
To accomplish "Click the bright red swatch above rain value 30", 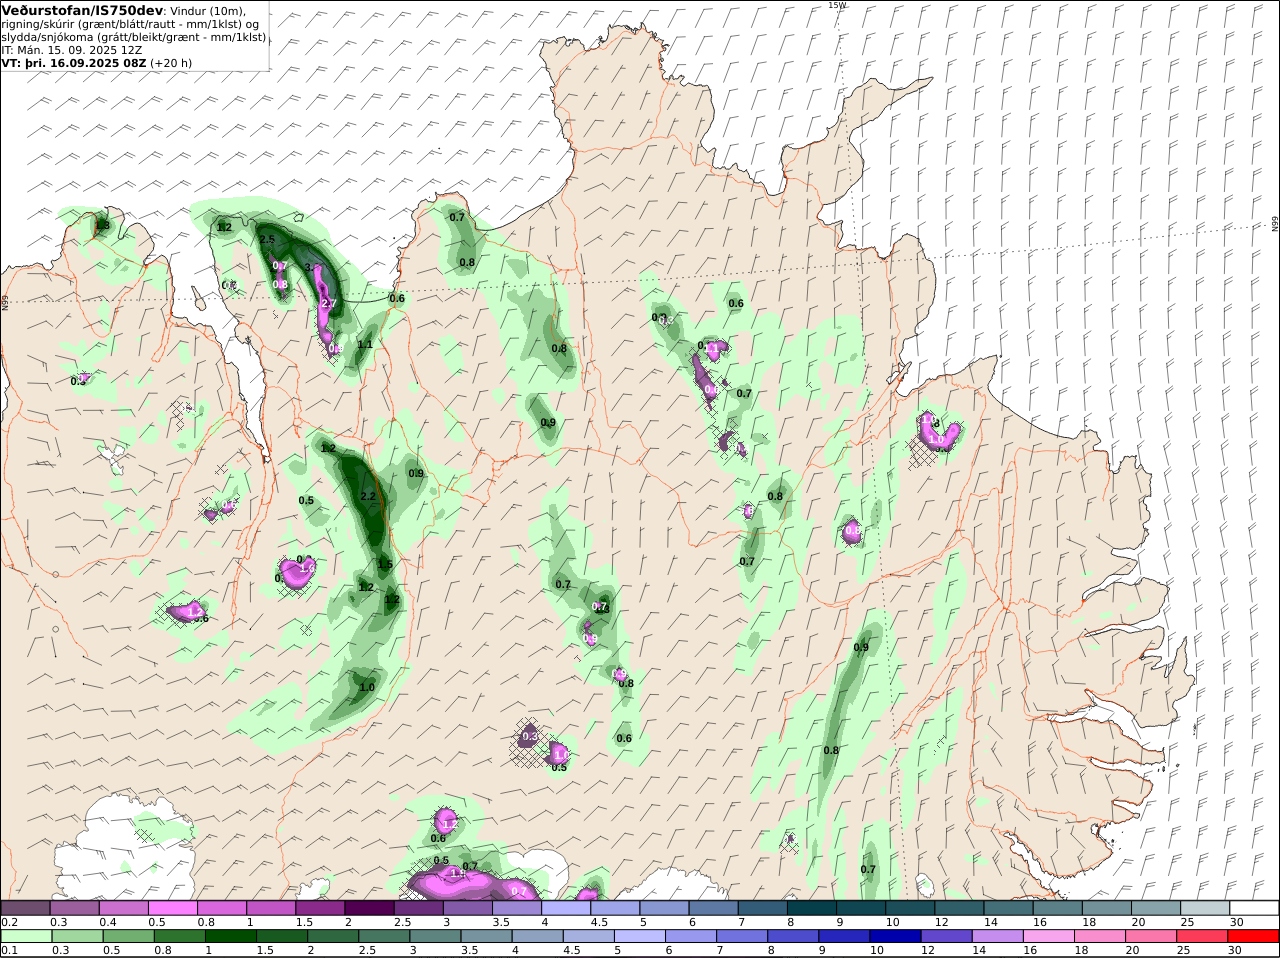I will [1255, 936].
